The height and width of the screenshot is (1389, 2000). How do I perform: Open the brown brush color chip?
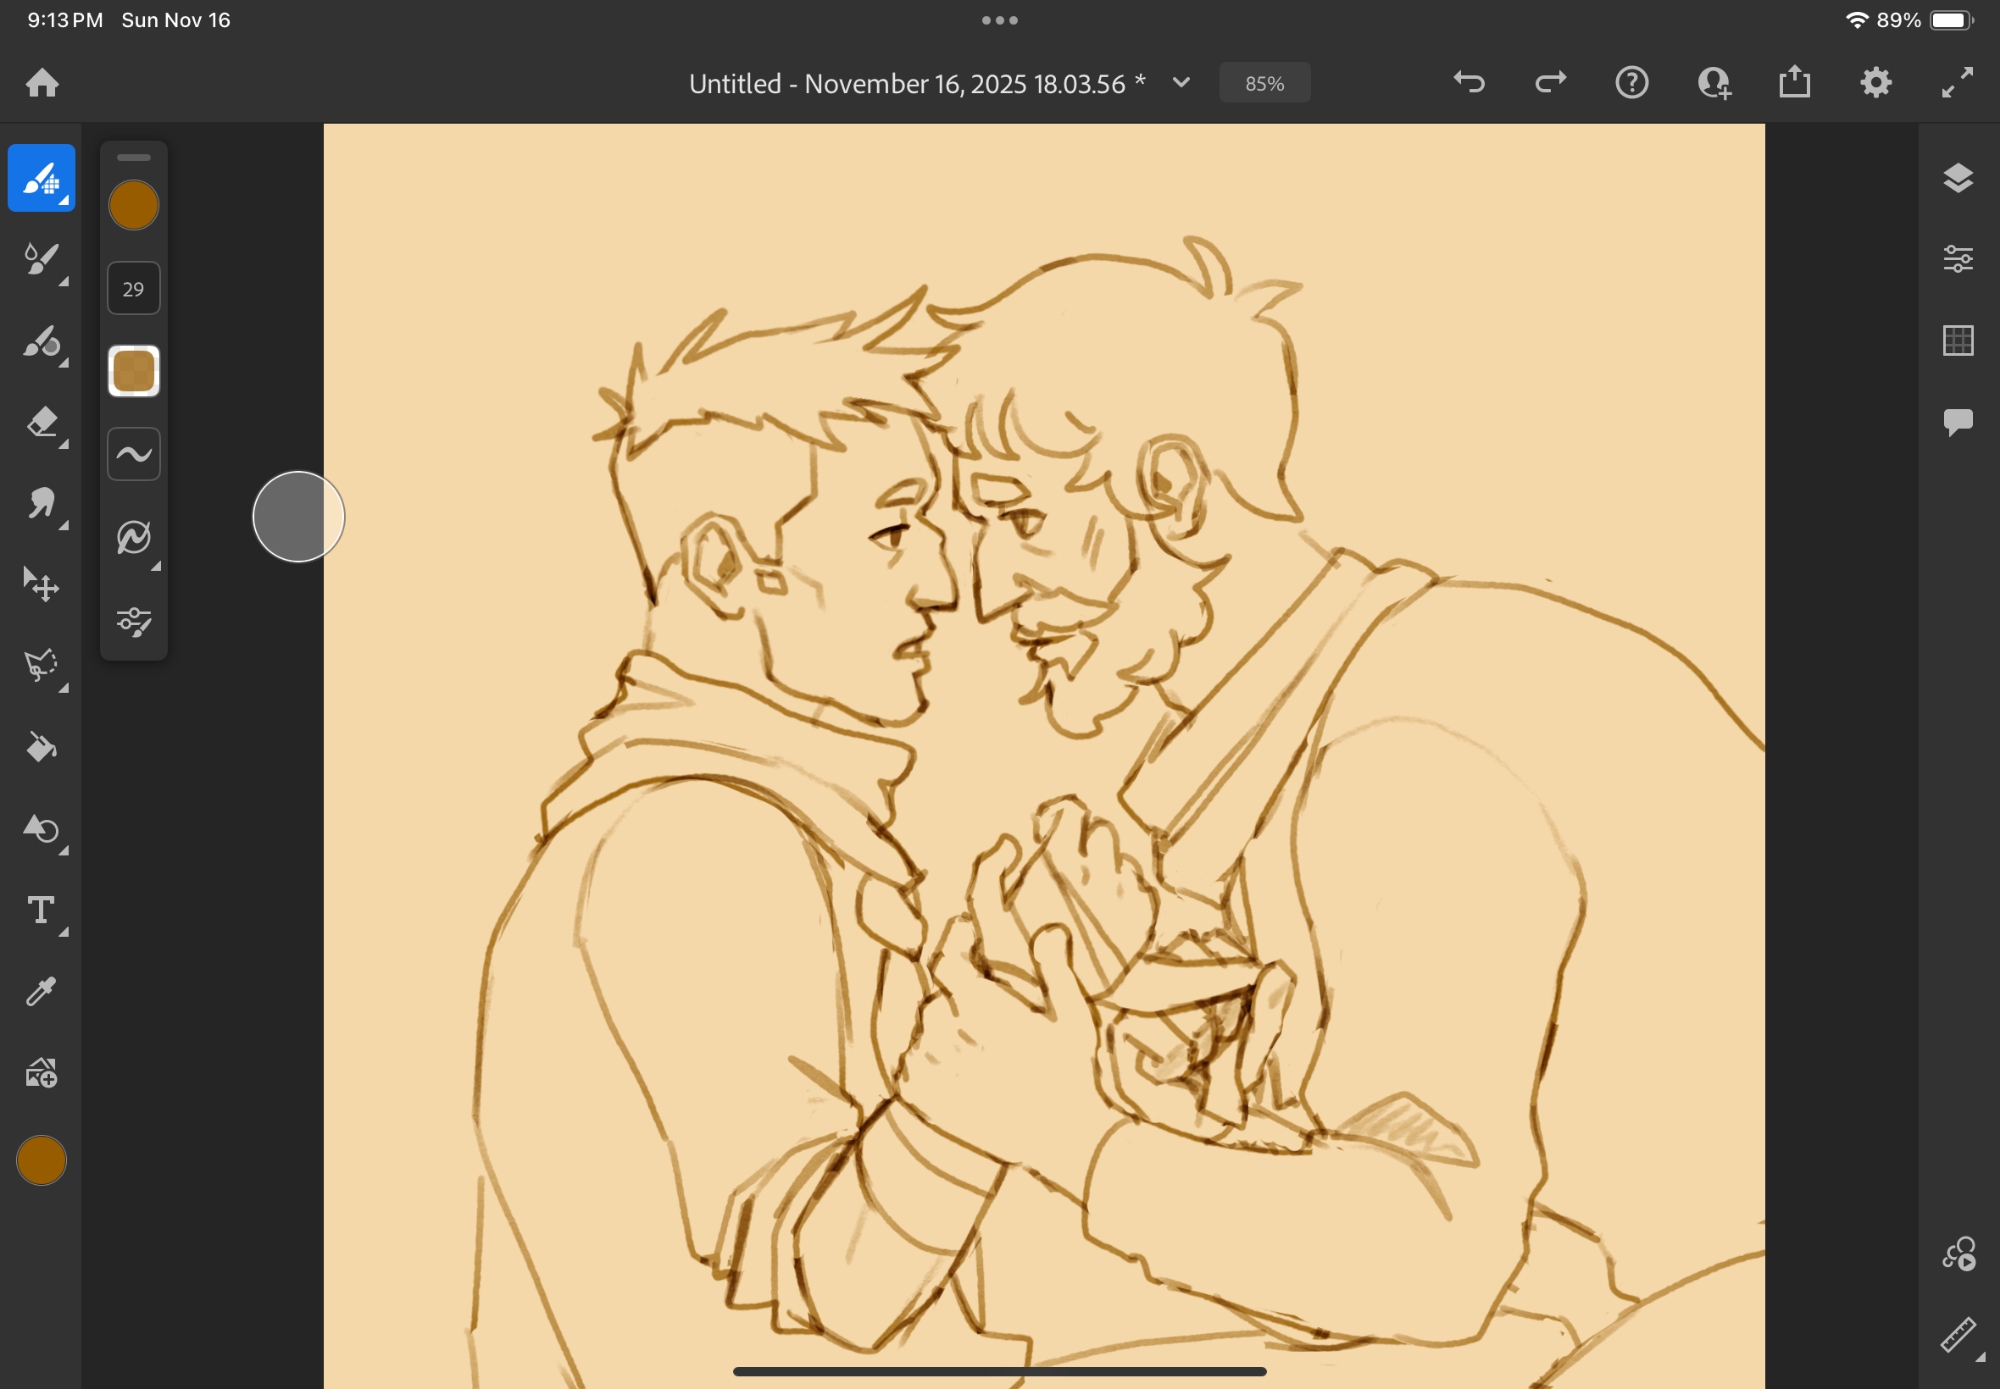(133, 206)
